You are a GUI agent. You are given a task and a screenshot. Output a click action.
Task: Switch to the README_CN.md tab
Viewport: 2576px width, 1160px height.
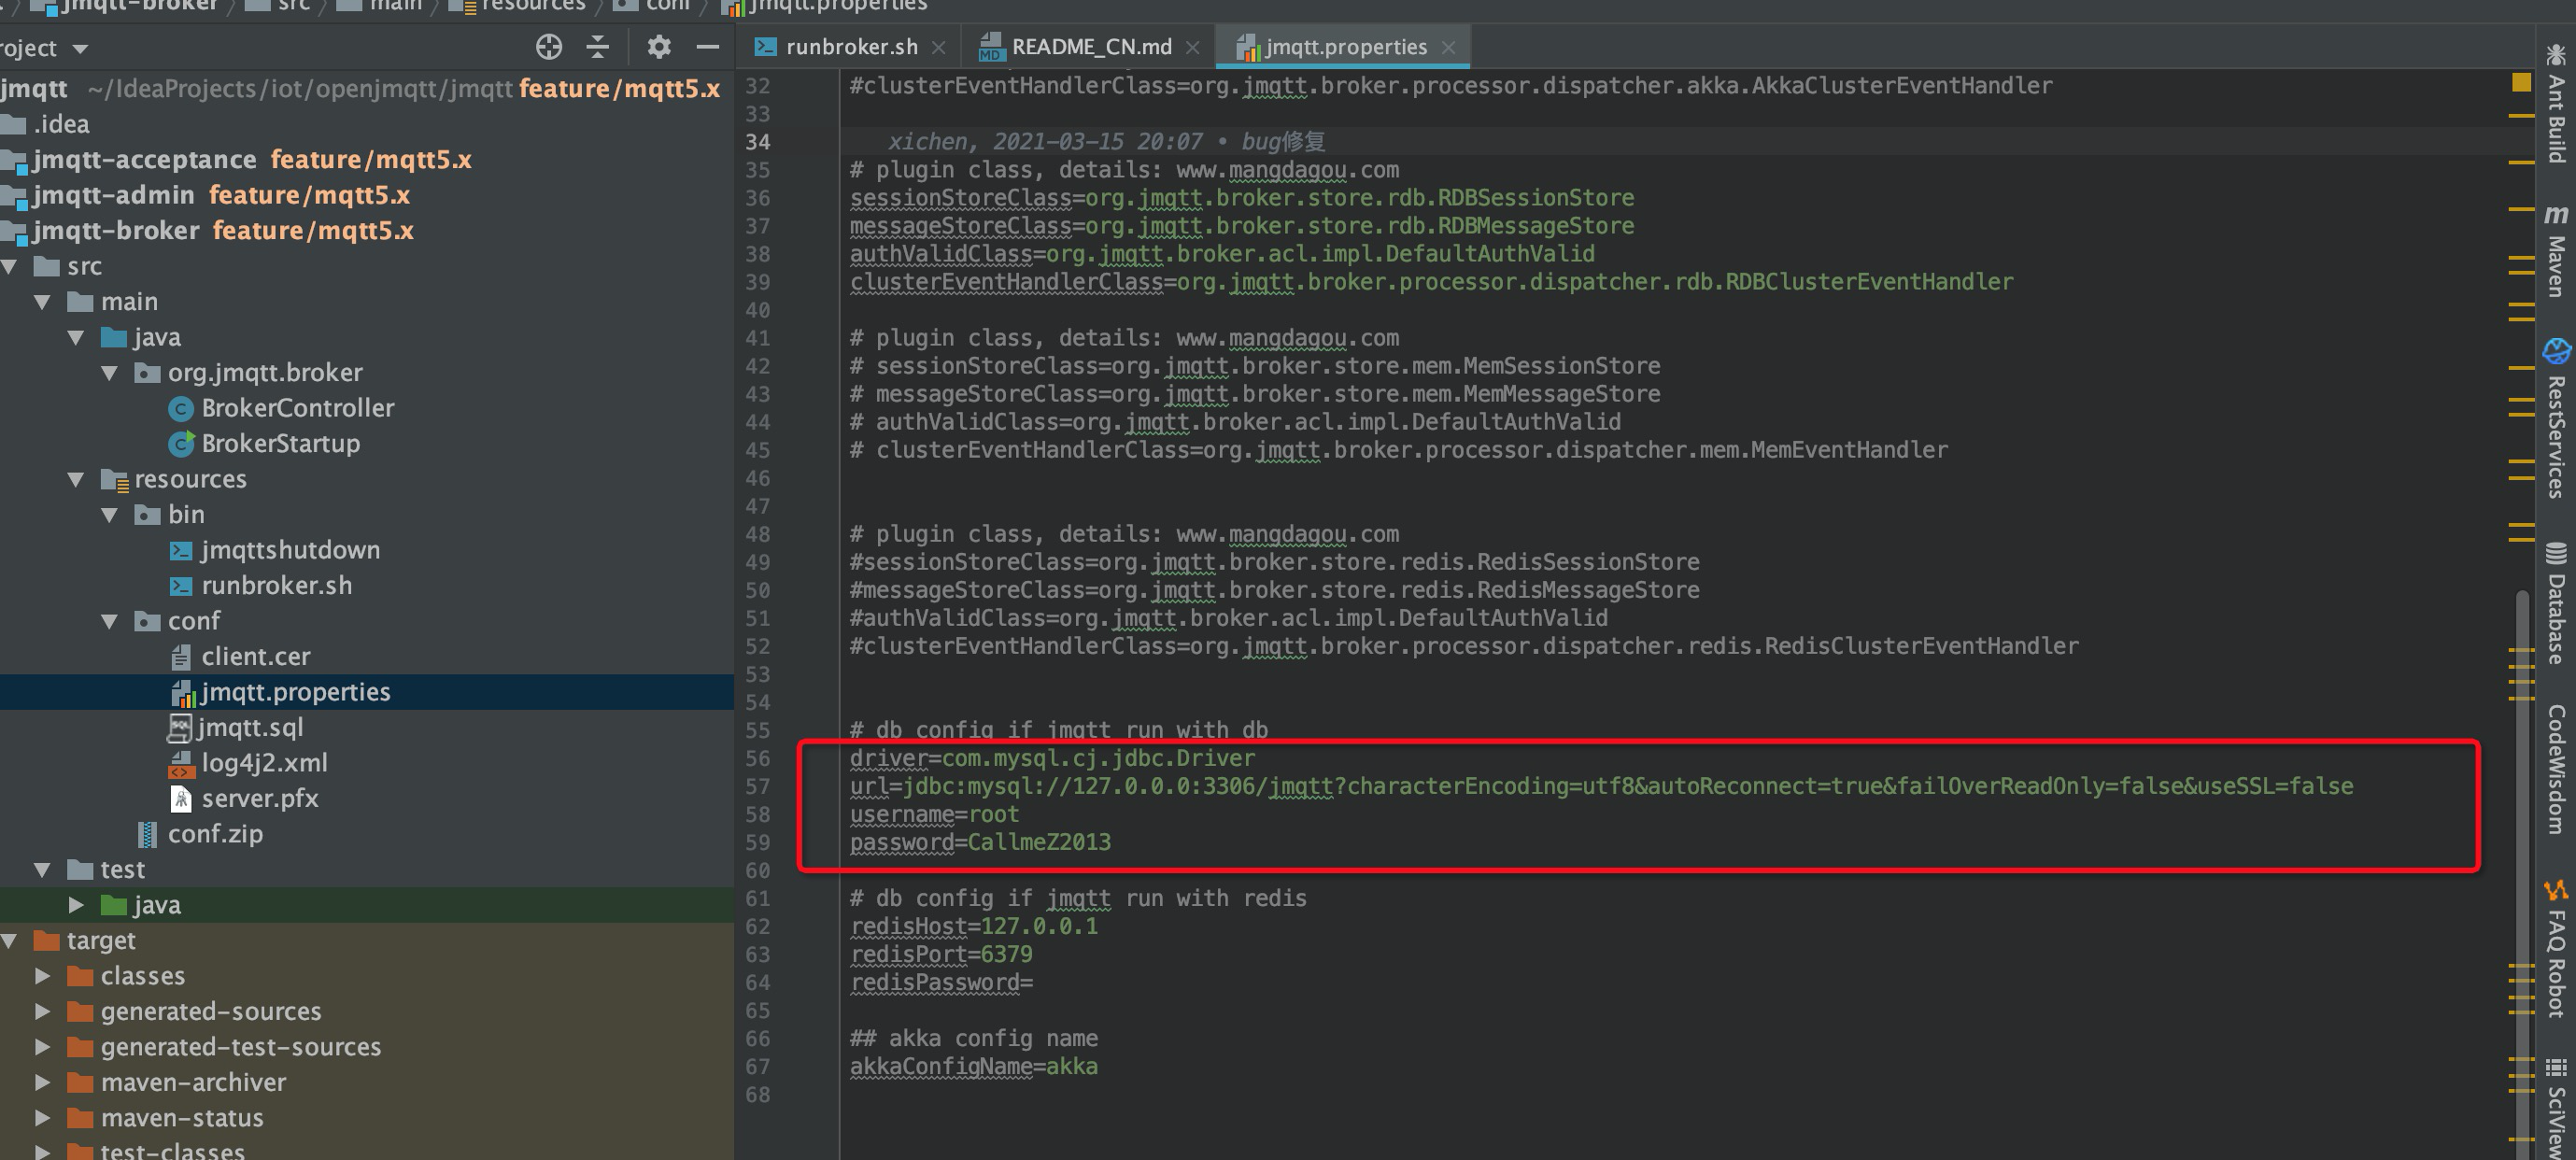[x=1090, y=47]
